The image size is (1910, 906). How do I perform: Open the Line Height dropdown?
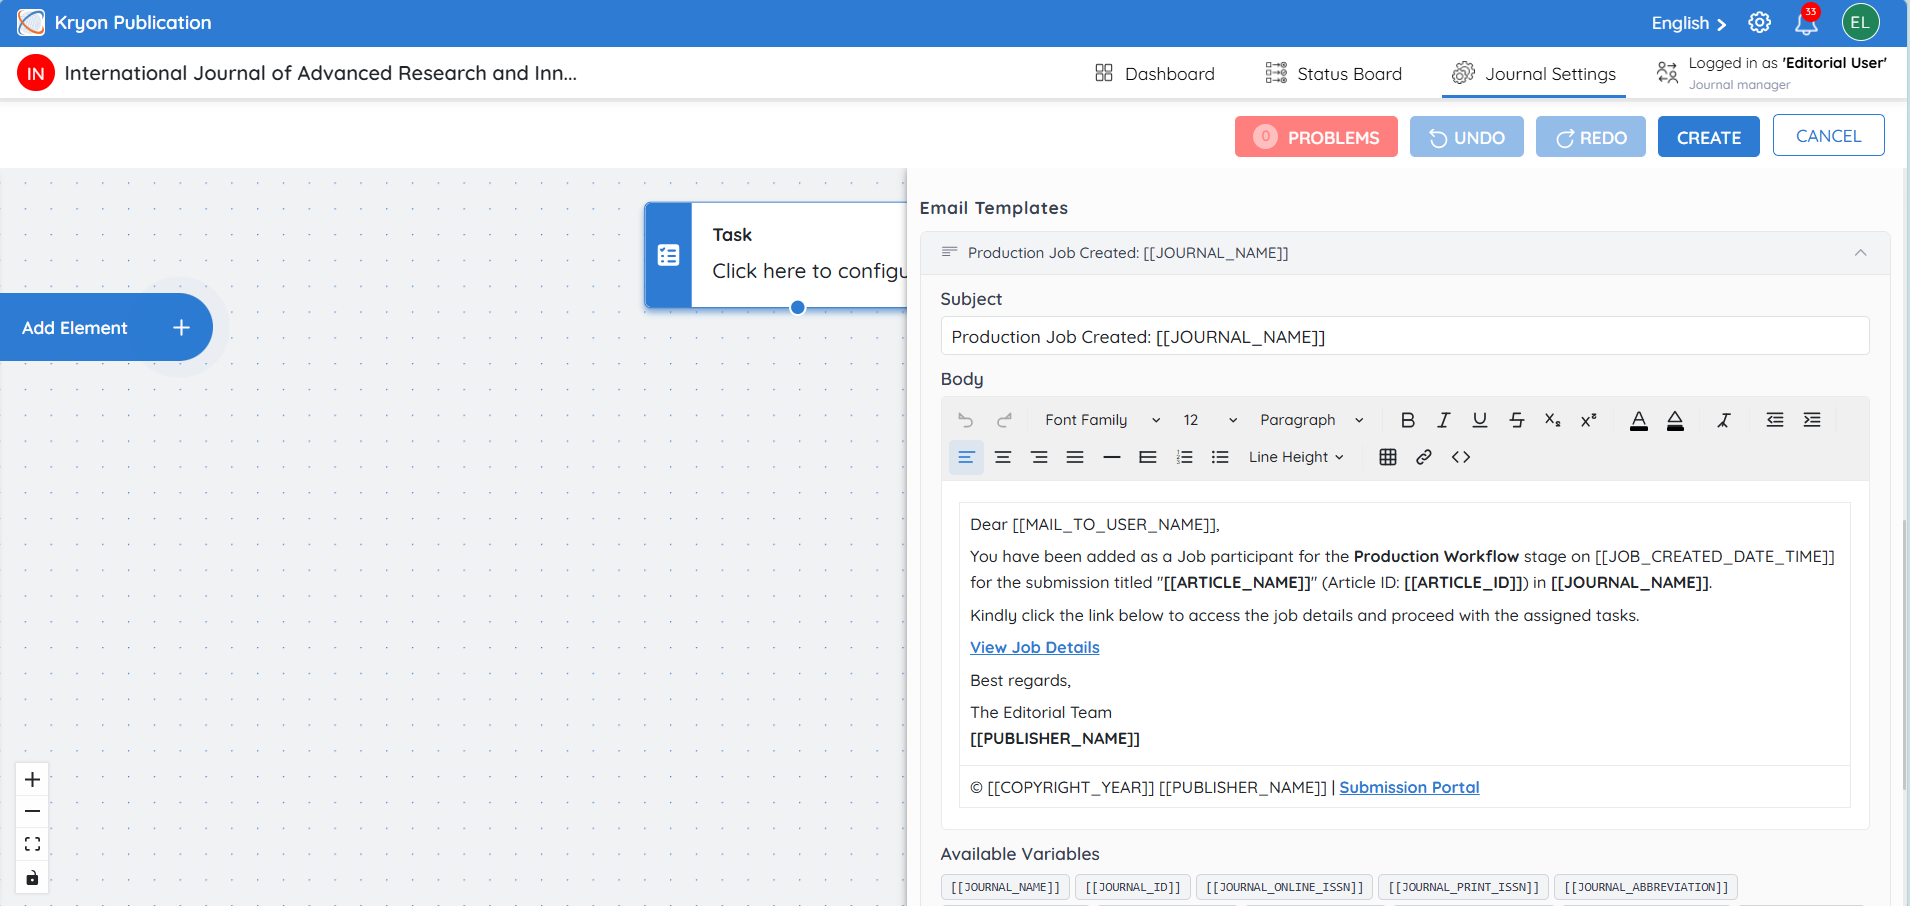point(1296,457)
